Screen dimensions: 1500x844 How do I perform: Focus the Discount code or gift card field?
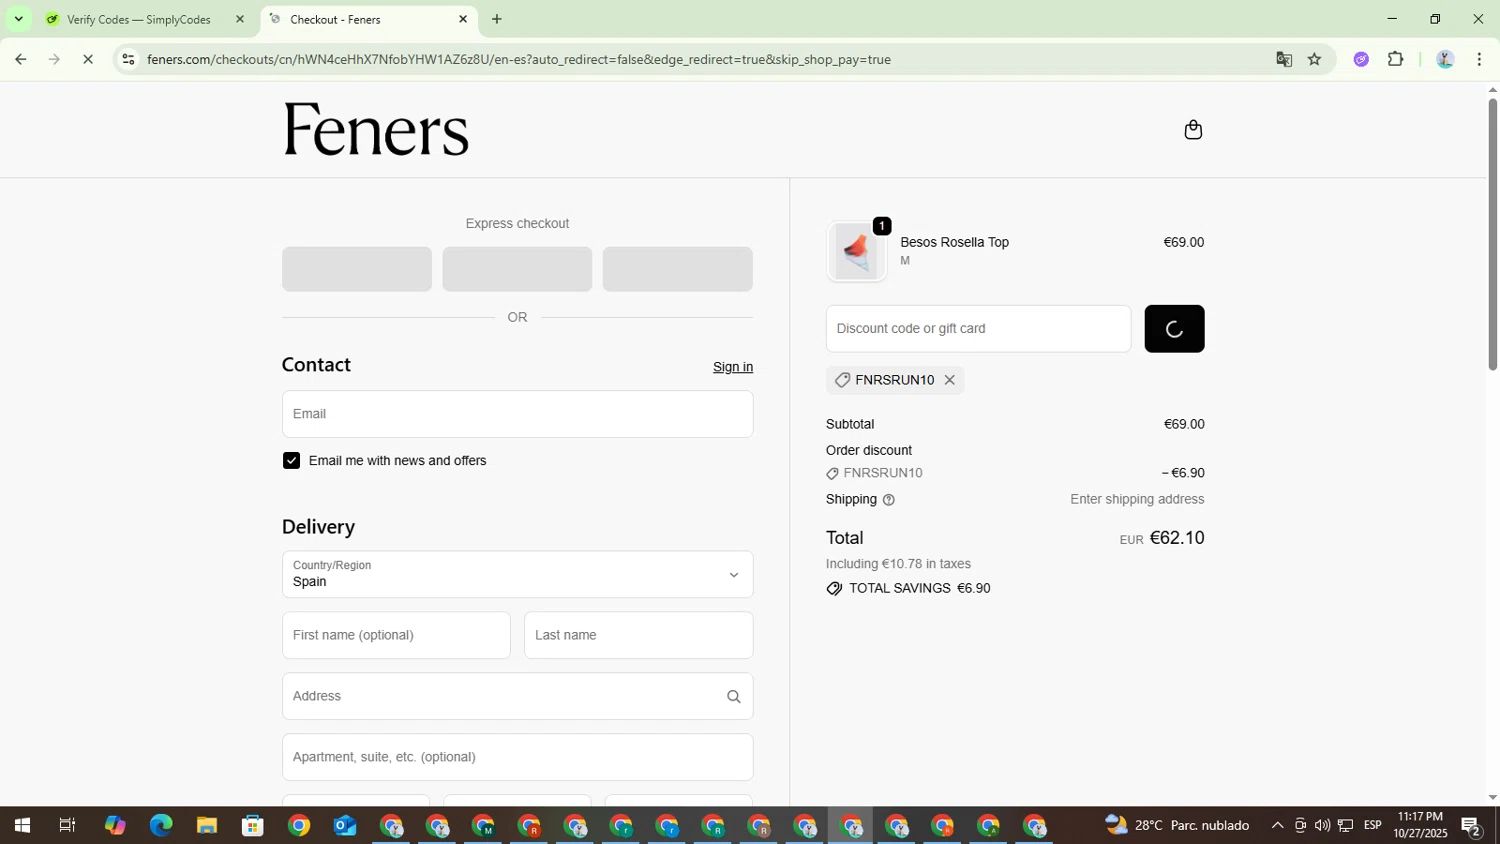point(978,329)
